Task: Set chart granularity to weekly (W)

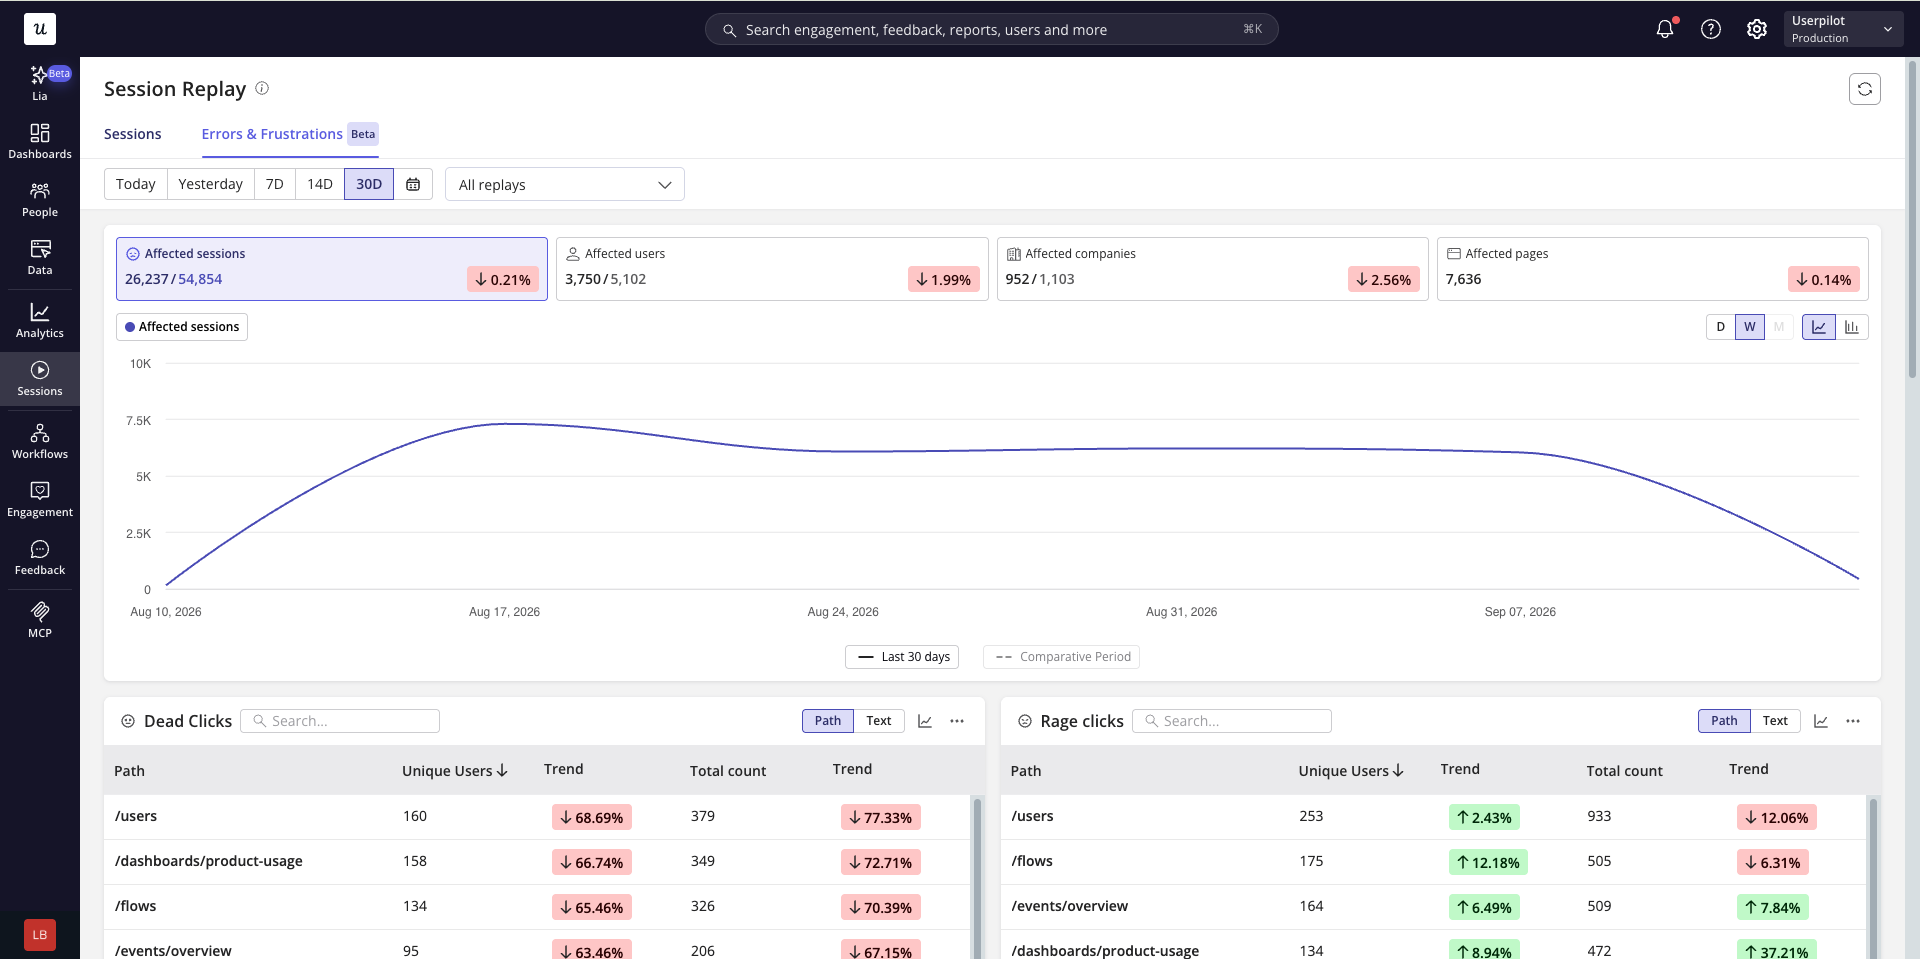Action: [x=1750, y=327]
